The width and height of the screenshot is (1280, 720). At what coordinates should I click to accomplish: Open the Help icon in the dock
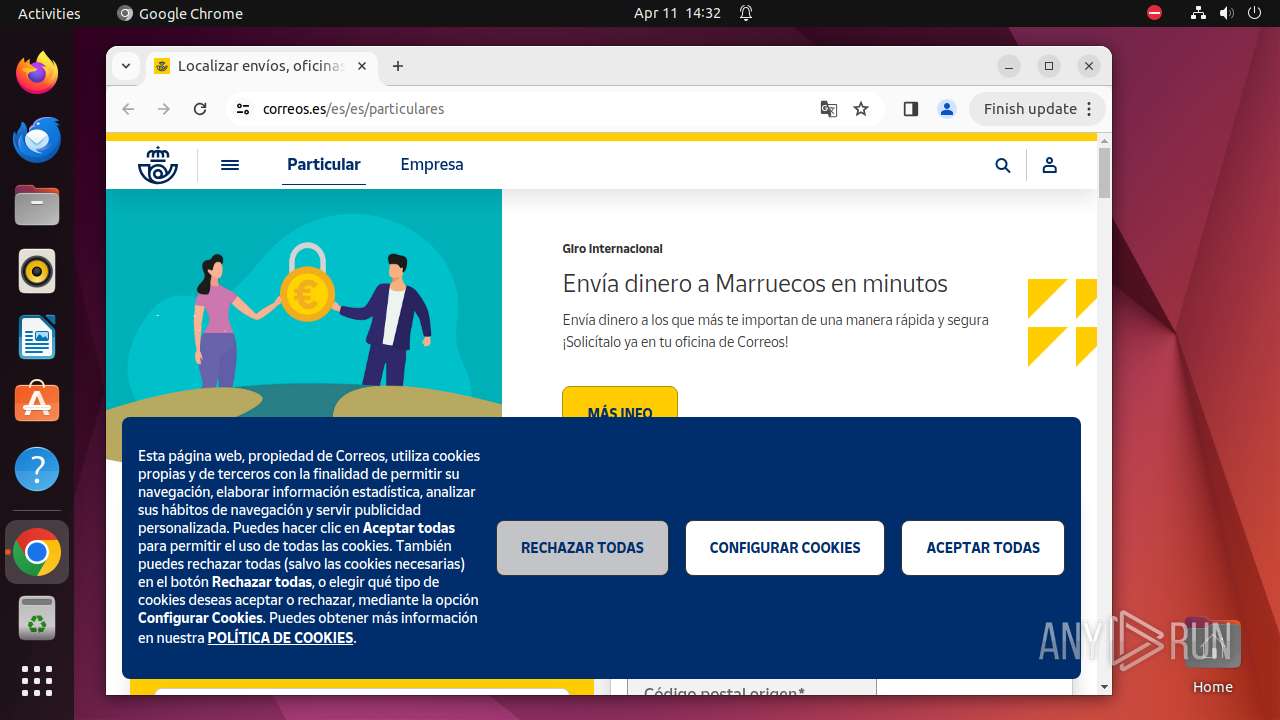[37, 469]
